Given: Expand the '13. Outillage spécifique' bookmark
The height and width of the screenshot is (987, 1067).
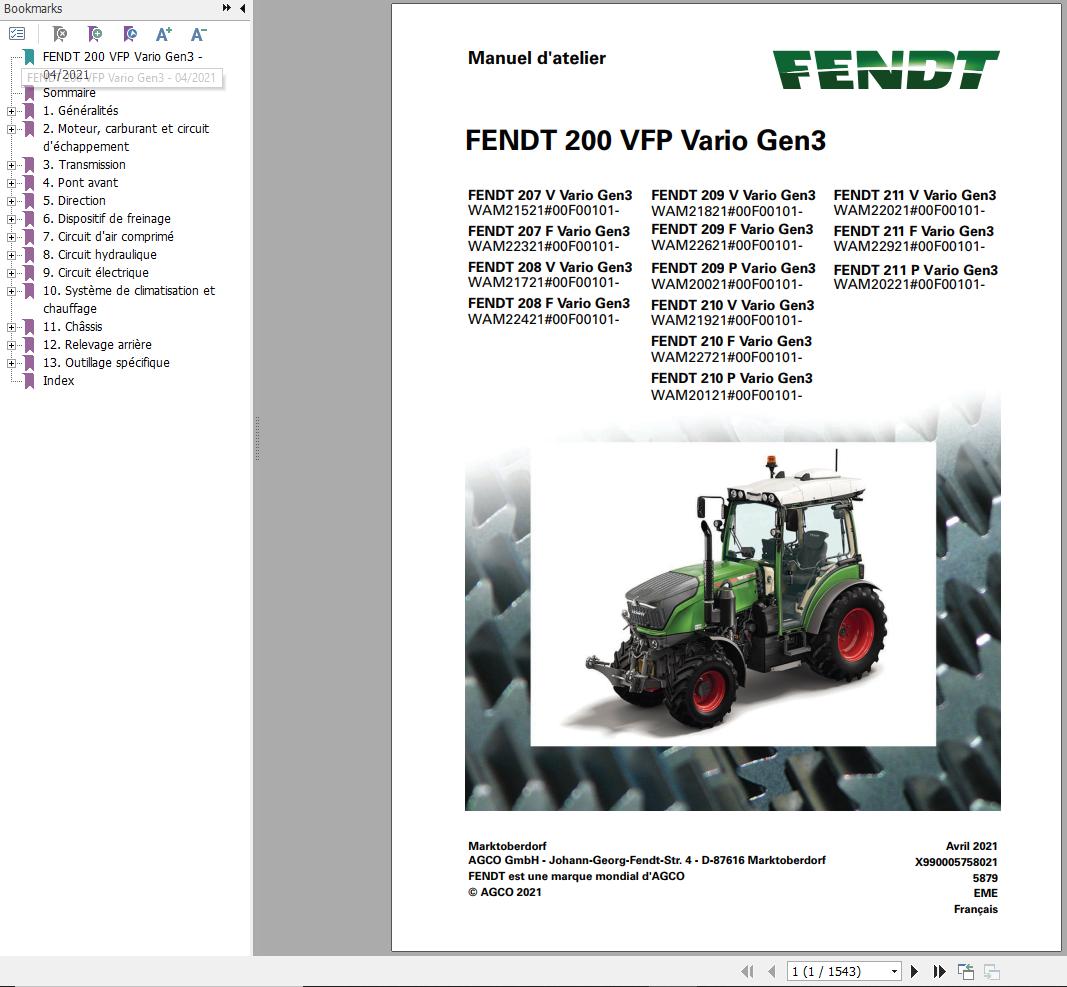Looking at the screenshot, I should 12,363.
